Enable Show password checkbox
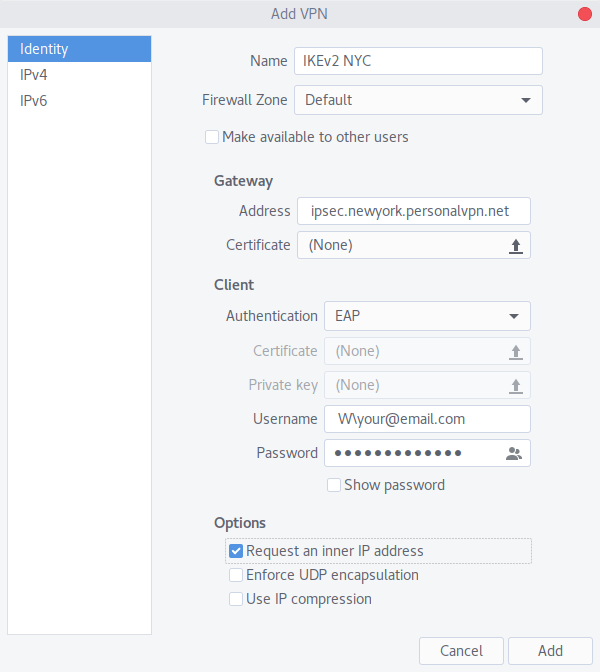This screenshot has width=600, height=672. click(334, 485)
